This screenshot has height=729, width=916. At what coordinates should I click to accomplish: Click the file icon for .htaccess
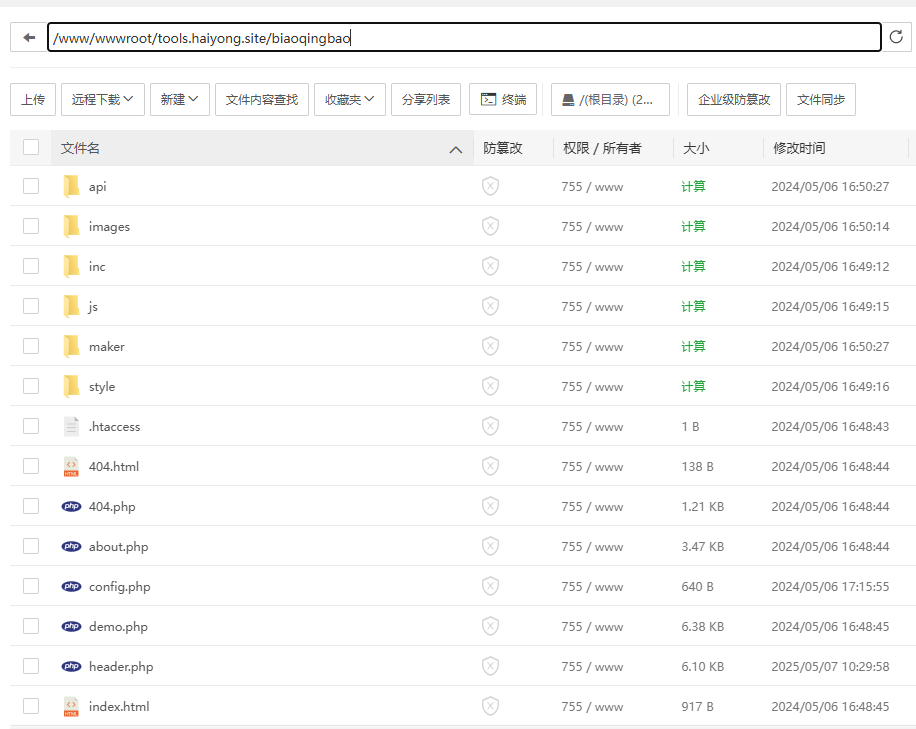tap(71, 426)
